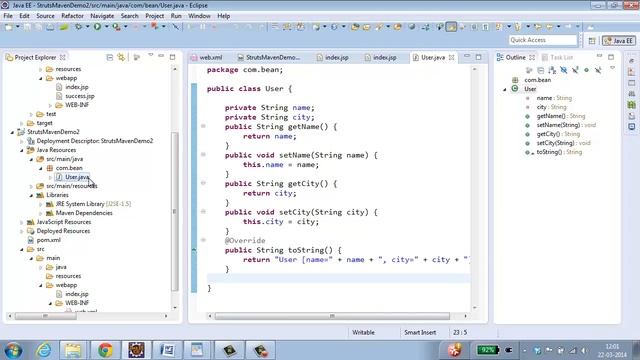Viewport: 640px width, 360px height.
Task: Click Writable status bar entry
Action: [363, 333]
